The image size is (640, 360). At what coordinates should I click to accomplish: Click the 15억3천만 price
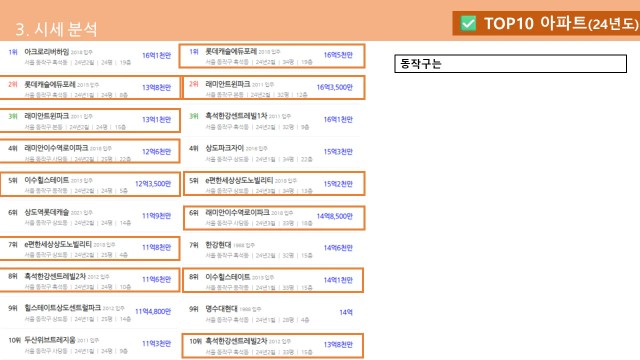tap(338, 152)
